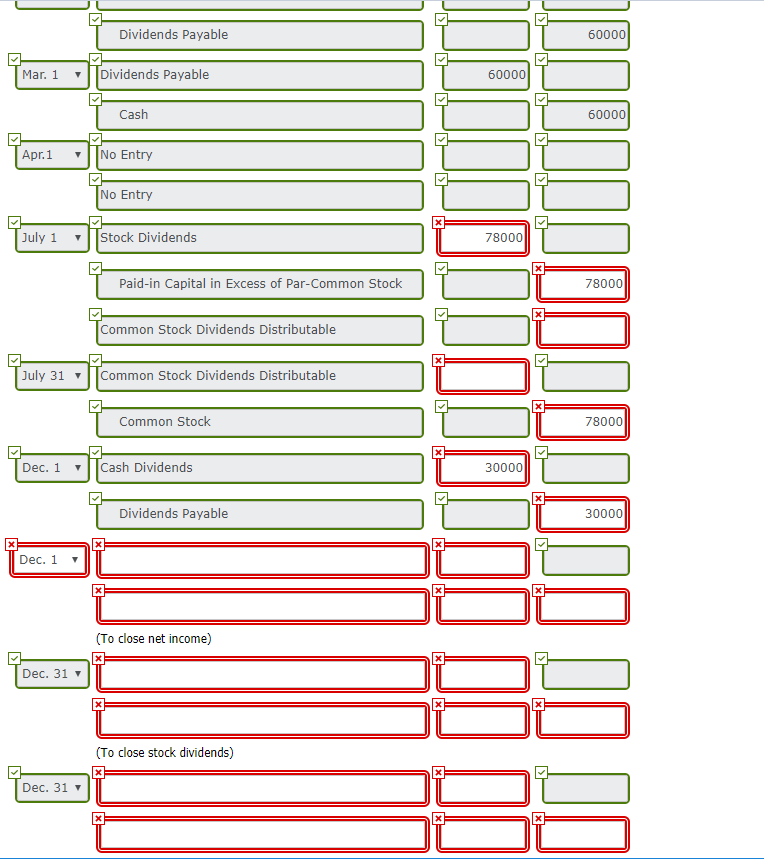Toggle the checkmark above the Apr.1 dropdown
Viewport: 764px width, 859px height.
point(14,138)
